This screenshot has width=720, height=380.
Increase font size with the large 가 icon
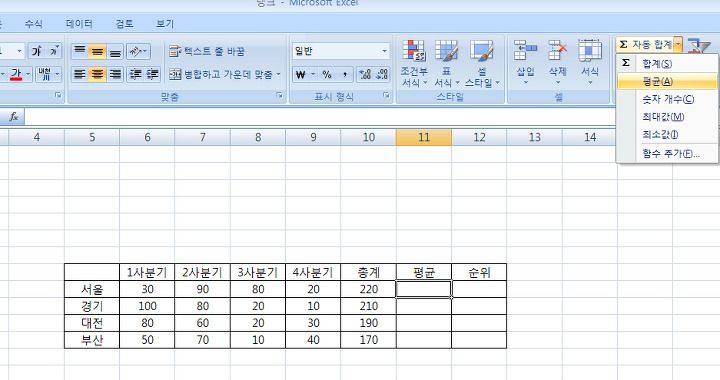(x=36, y=51)
